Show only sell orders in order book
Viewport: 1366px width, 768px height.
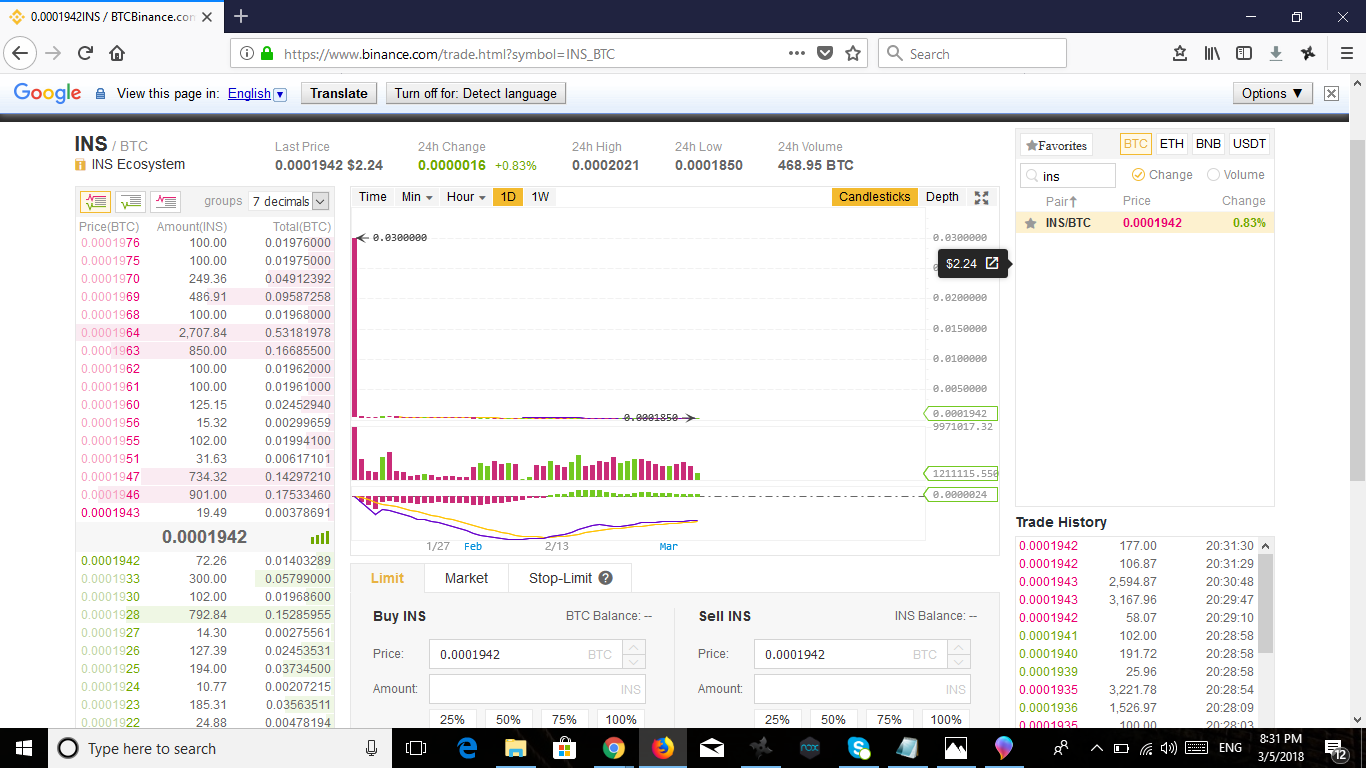click(x=166, y=201)
